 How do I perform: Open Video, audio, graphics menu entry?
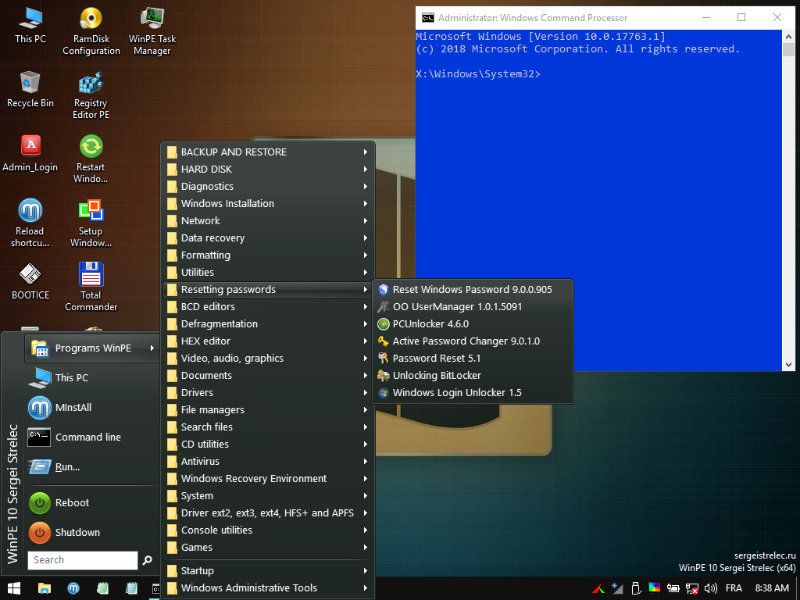(x=268, y=358)
